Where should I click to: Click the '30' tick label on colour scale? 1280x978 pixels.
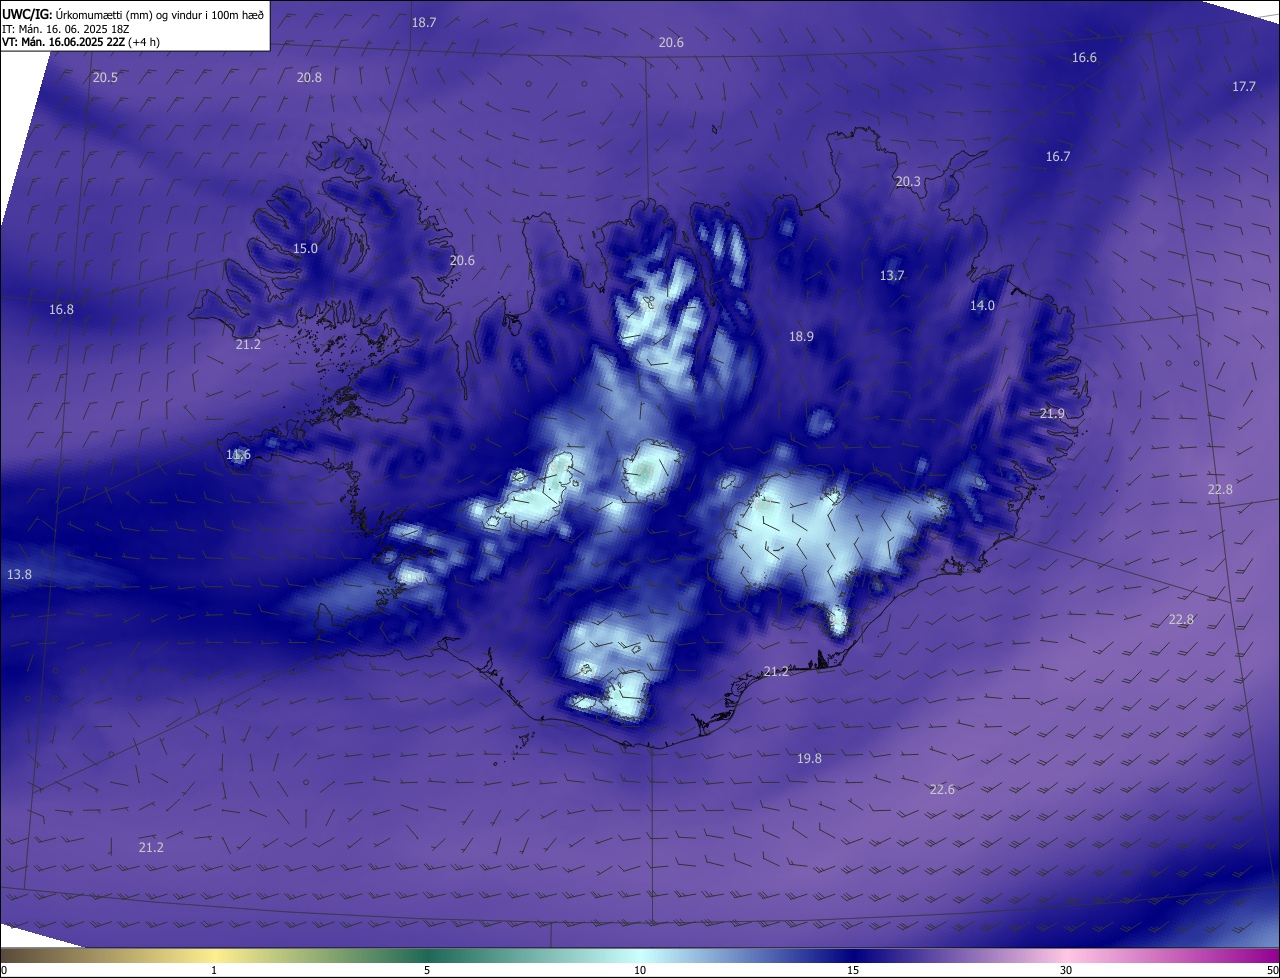pyautogui.click(x=1066, y=970)
